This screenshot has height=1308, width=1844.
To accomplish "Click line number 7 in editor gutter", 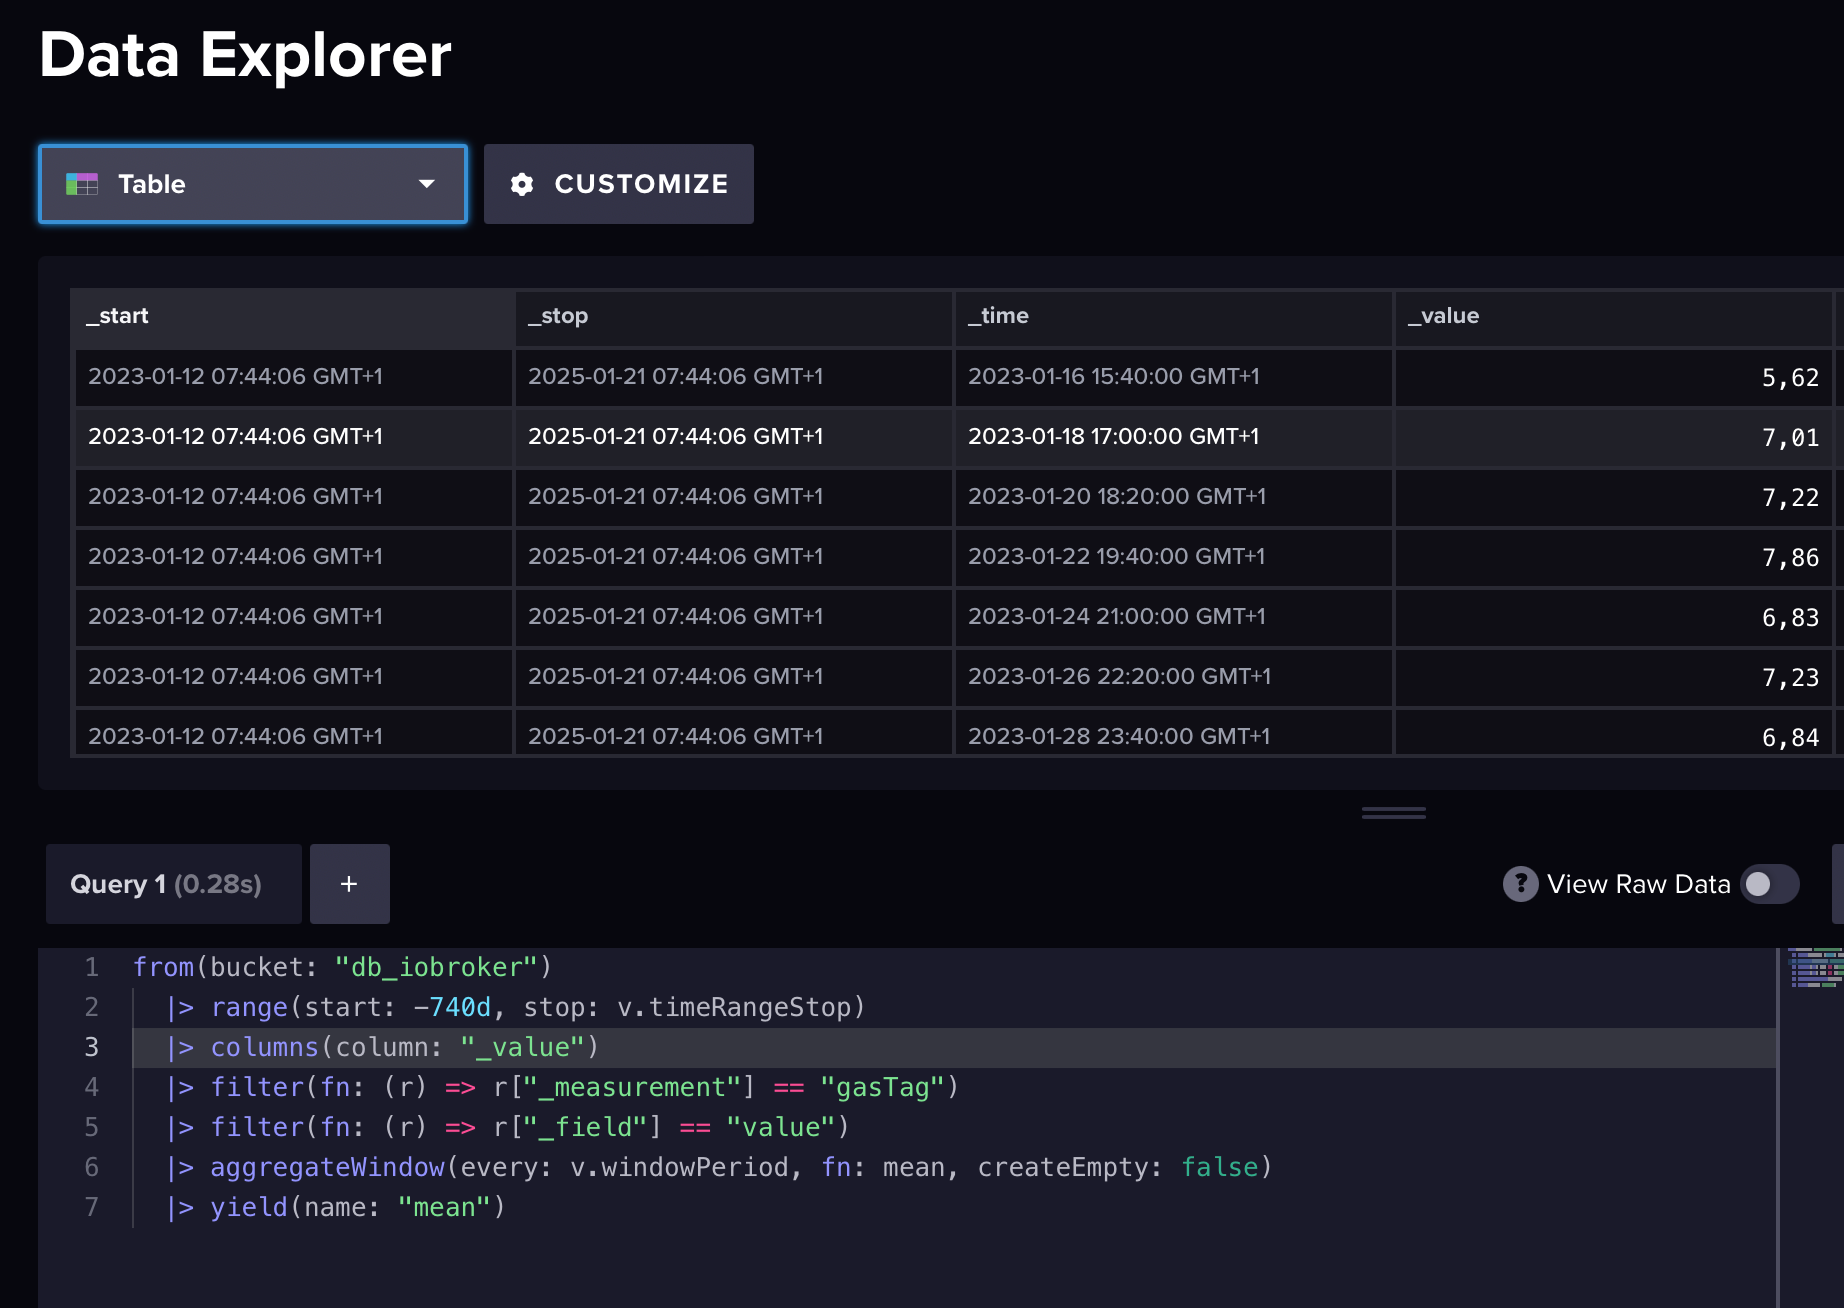I will pos(91,1207).
